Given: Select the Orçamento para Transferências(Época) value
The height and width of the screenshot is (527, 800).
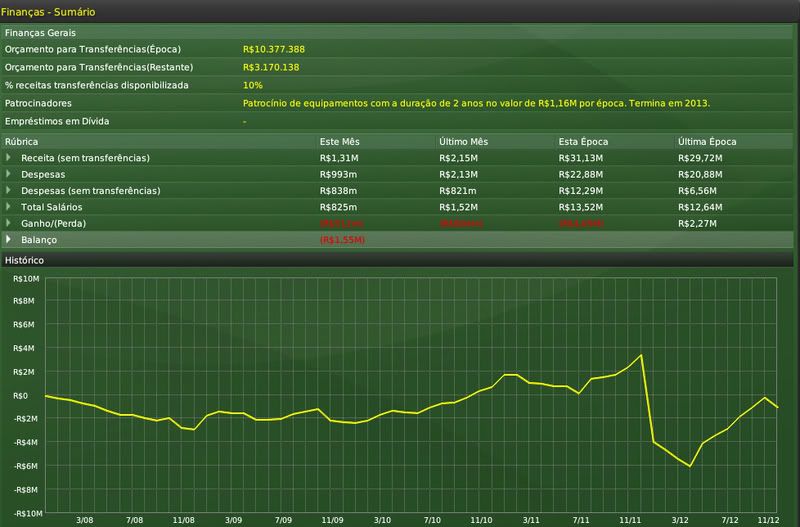Looking at the screenshot, I should [273, 48].
